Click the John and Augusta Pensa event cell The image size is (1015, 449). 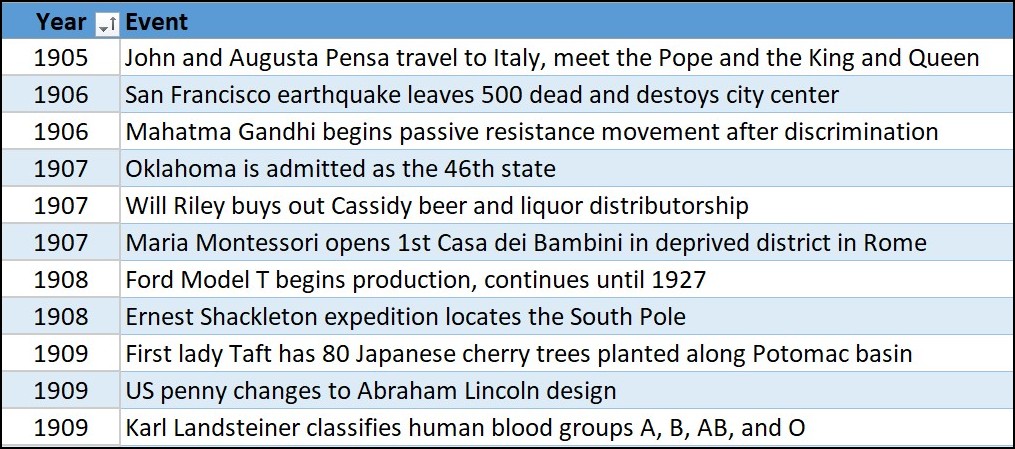pos(552,58)
